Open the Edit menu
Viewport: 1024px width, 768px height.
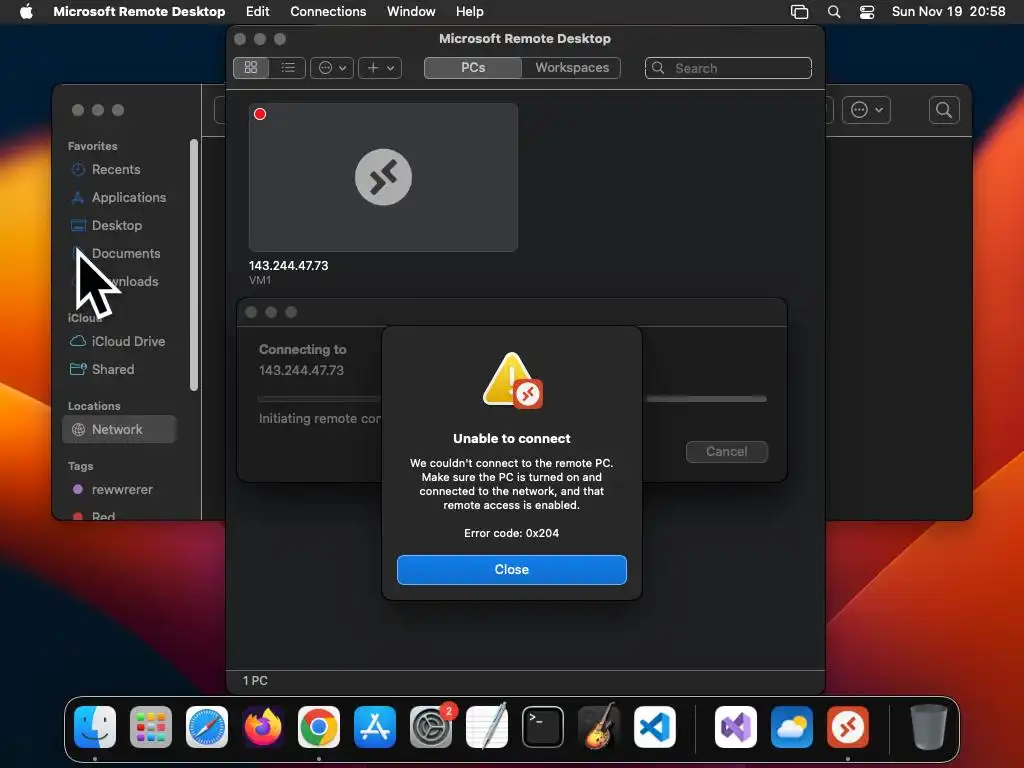pos(257,12)
